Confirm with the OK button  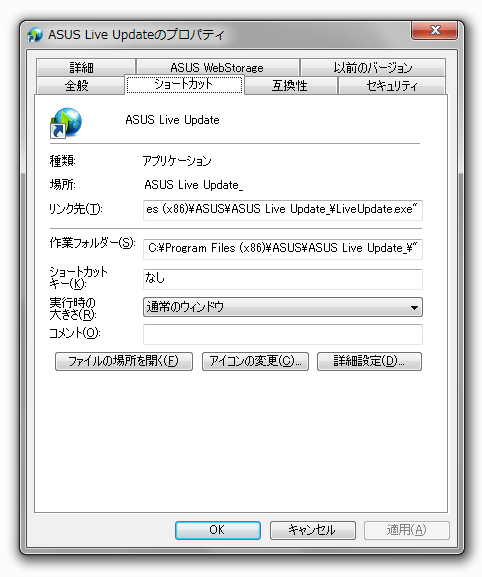click(218, 530)
